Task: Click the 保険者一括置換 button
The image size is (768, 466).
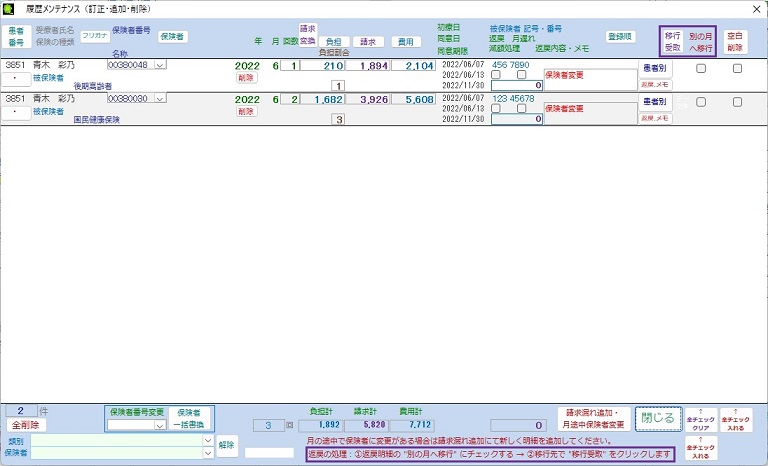Action: [189, 418]
